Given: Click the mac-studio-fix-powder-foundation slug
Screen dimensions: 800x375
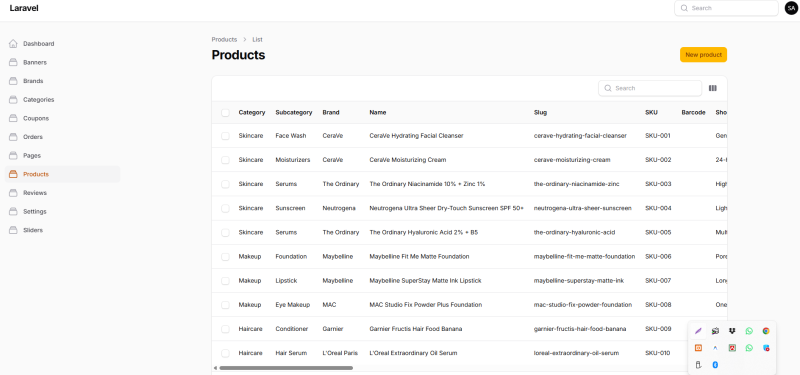Looking at the screenshot, I should pos(583,305).
